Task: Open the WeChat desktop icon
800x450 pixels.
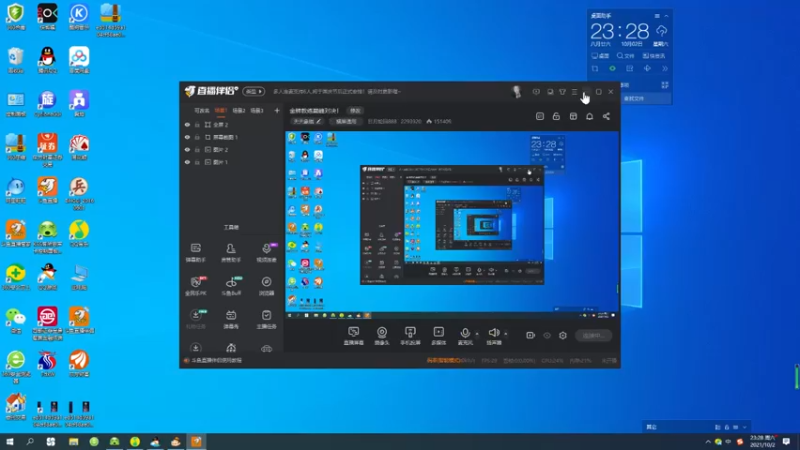Action: [16, 320]
